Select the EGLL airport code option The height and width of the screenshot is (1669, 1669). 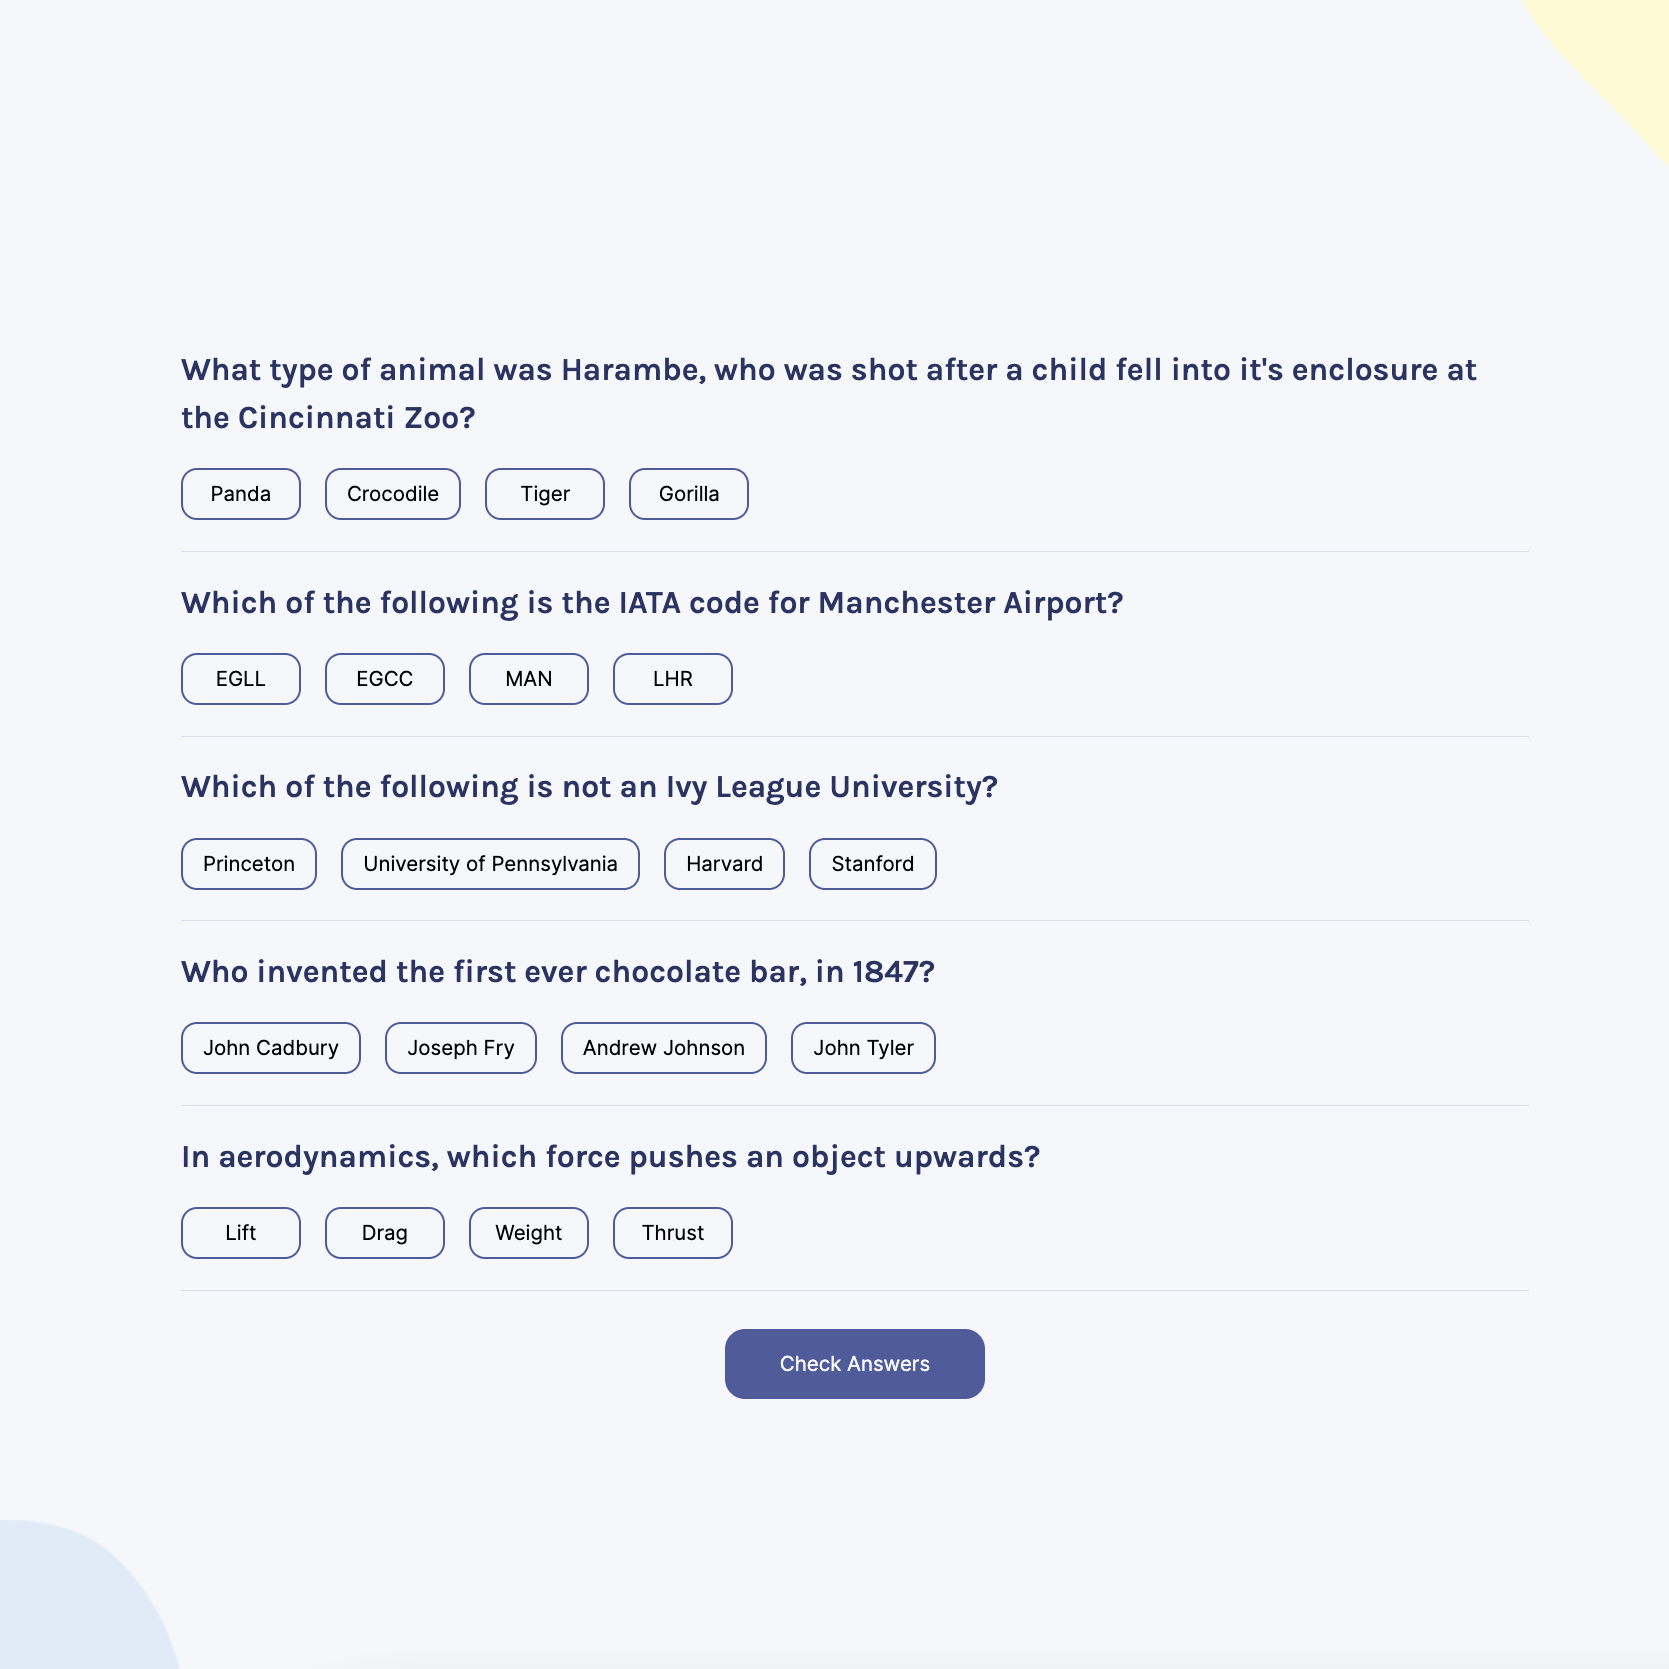pos(240,679)
